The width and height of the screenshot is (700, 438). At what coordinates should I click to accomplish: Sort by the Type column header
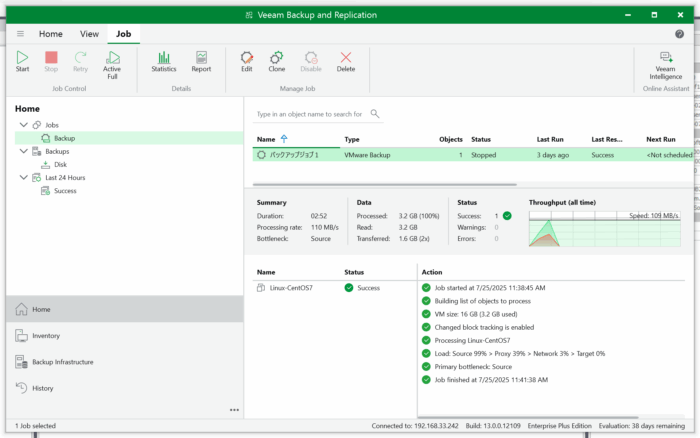(x=352, y=139)
